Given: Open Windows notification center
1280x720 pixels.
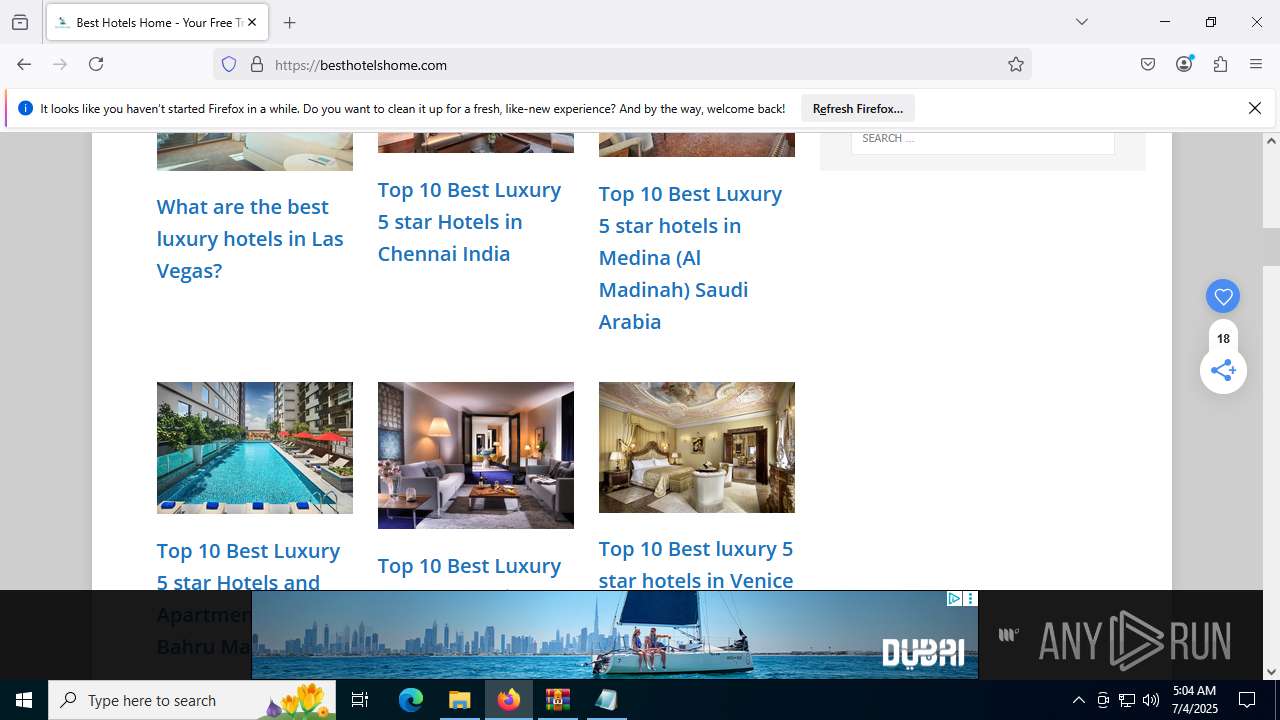Looking at the screenshot, I should (x=1247, y=700).
